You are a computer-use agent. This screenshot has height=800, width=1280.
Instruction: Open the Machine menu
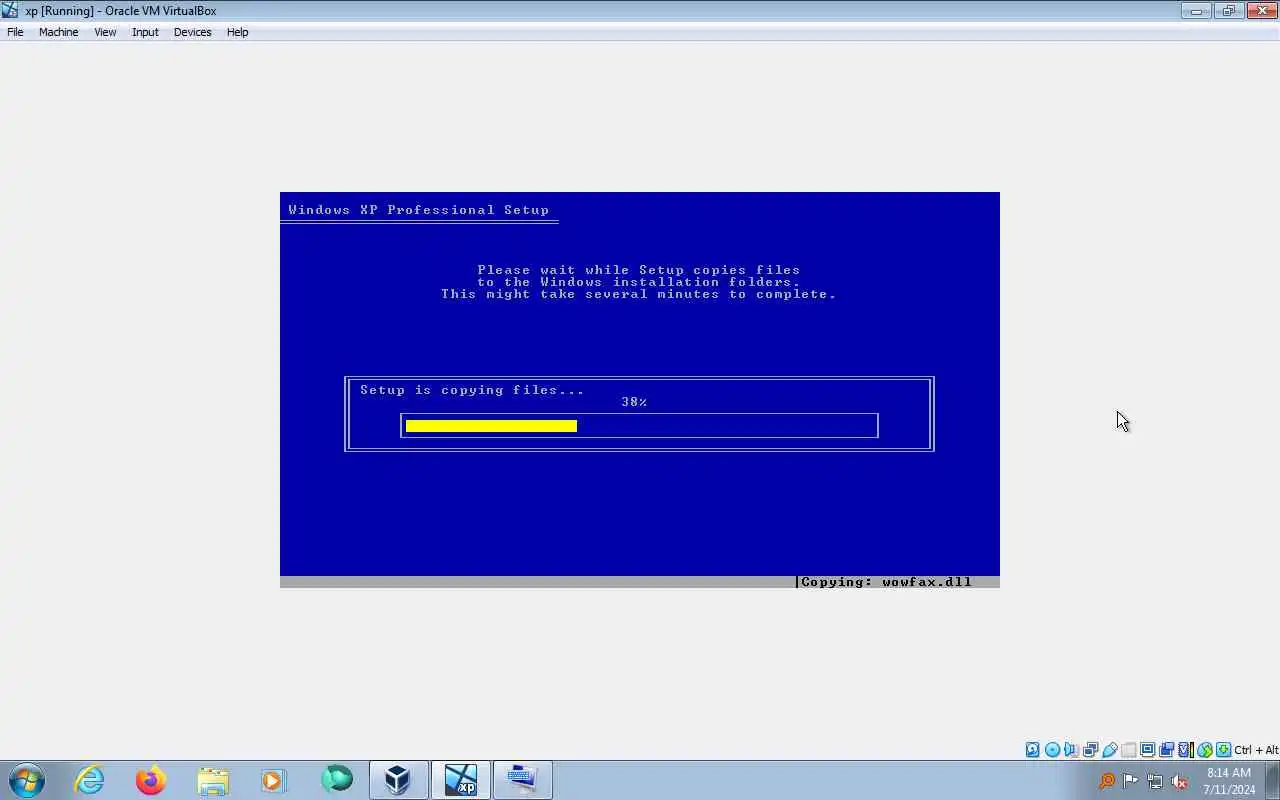point(58,32)
